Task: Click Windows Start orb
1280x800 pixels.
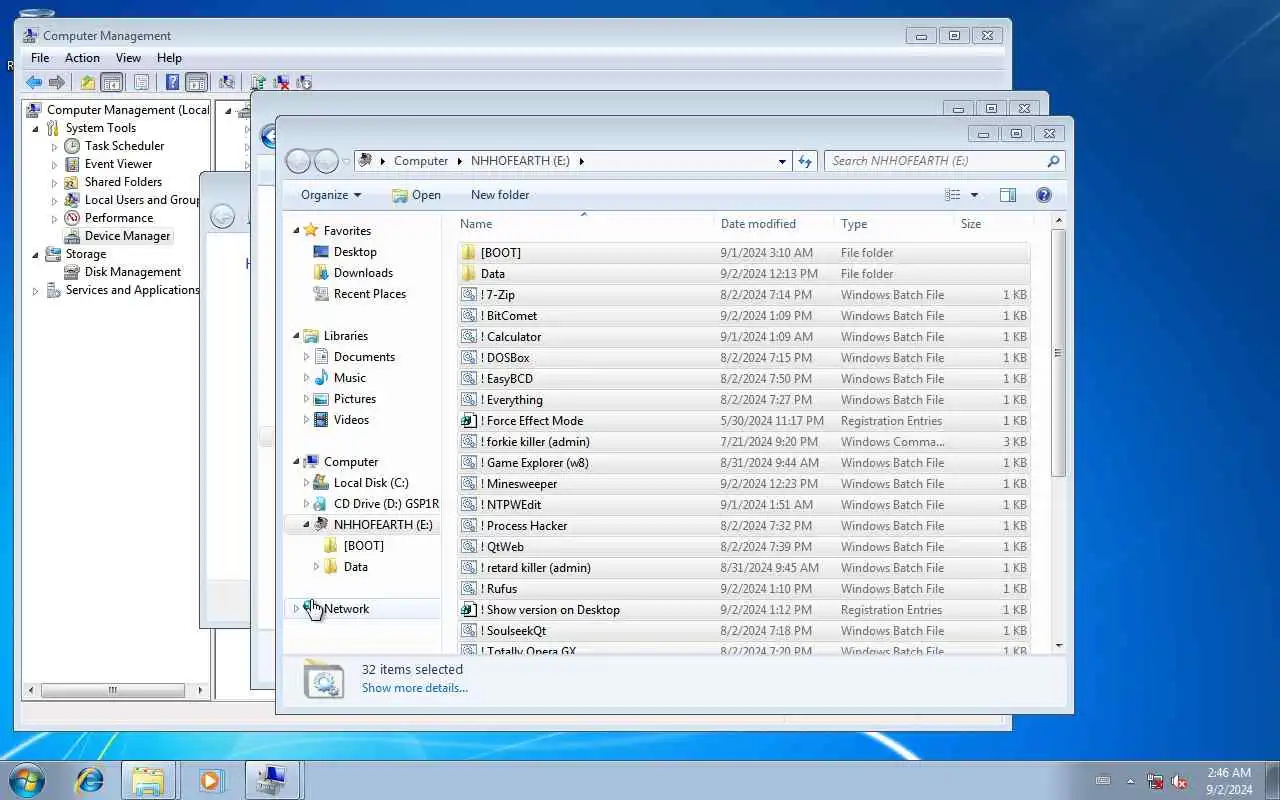Action: (27, 780)
